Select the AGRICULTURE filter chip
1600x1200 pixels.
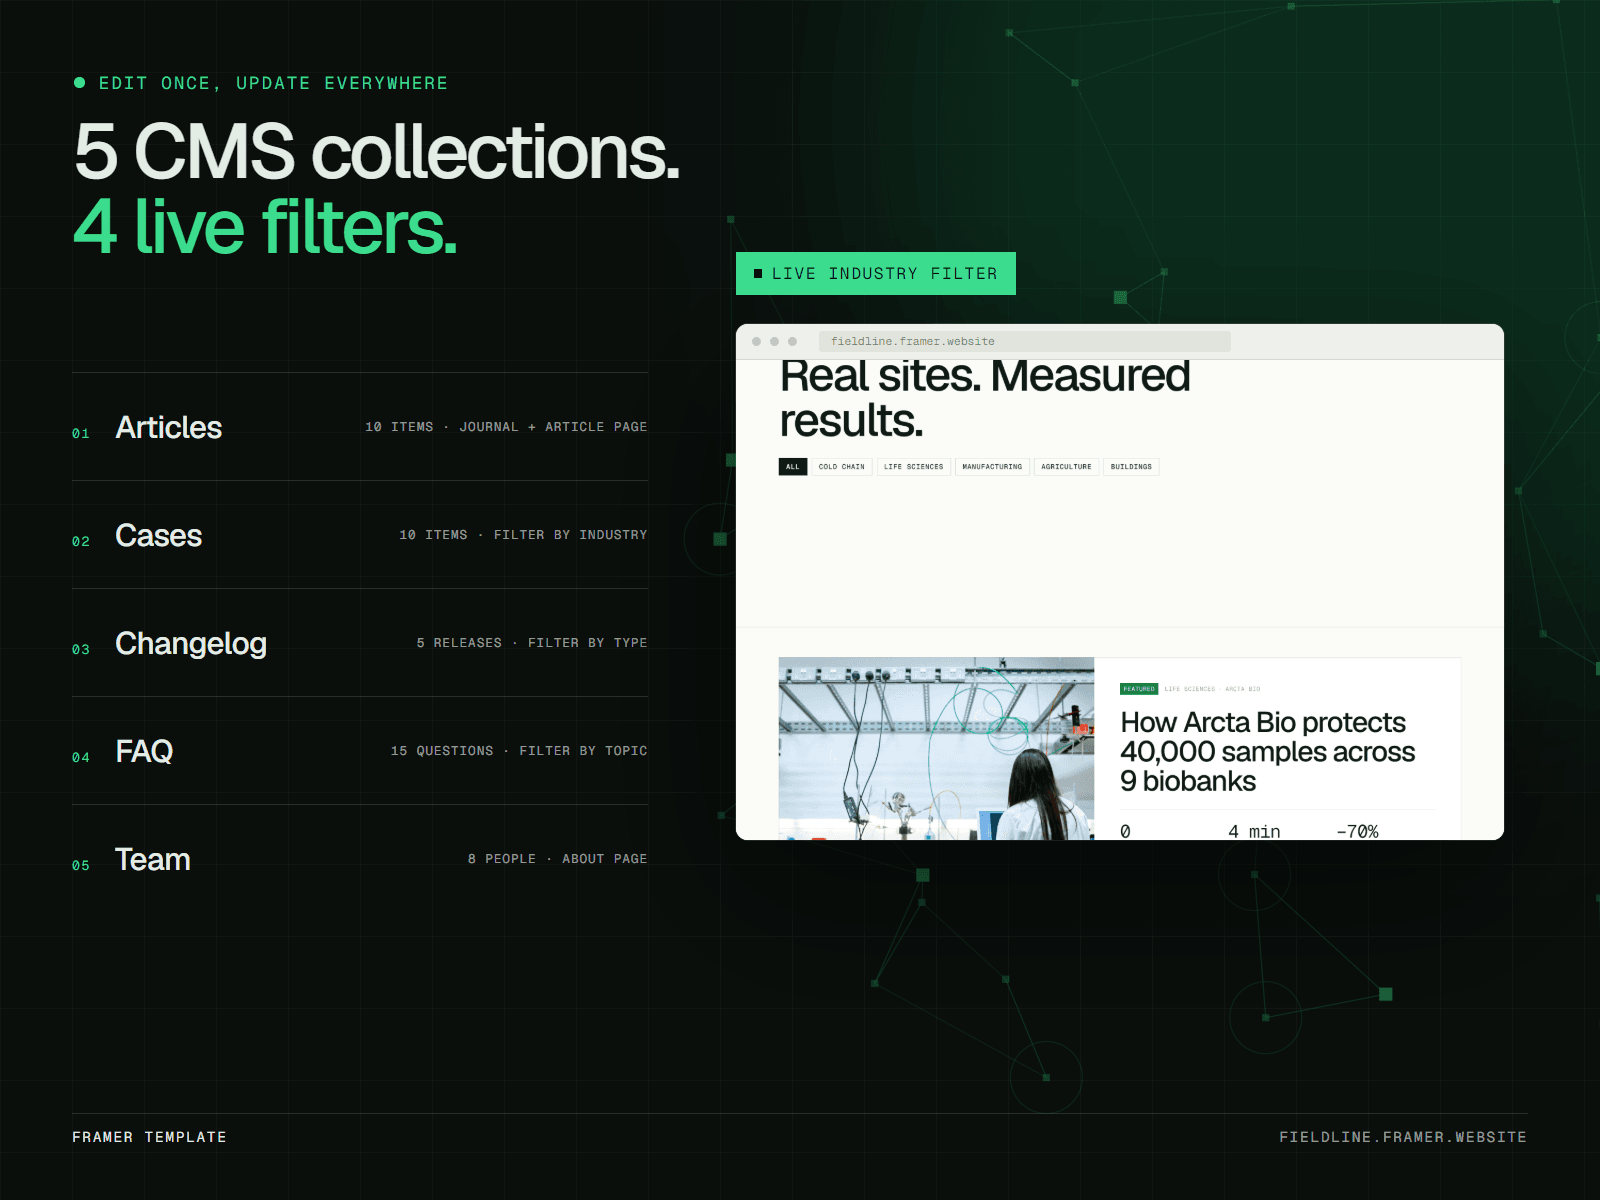click(x=1066, y=467)
